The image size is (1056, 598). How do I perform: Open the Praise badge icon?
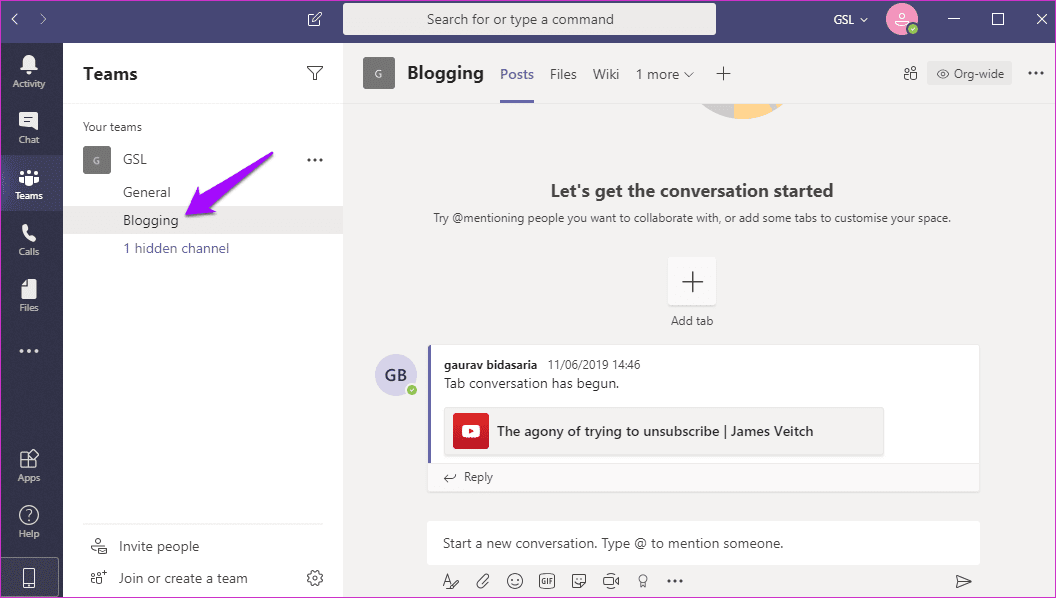(643, 580)
